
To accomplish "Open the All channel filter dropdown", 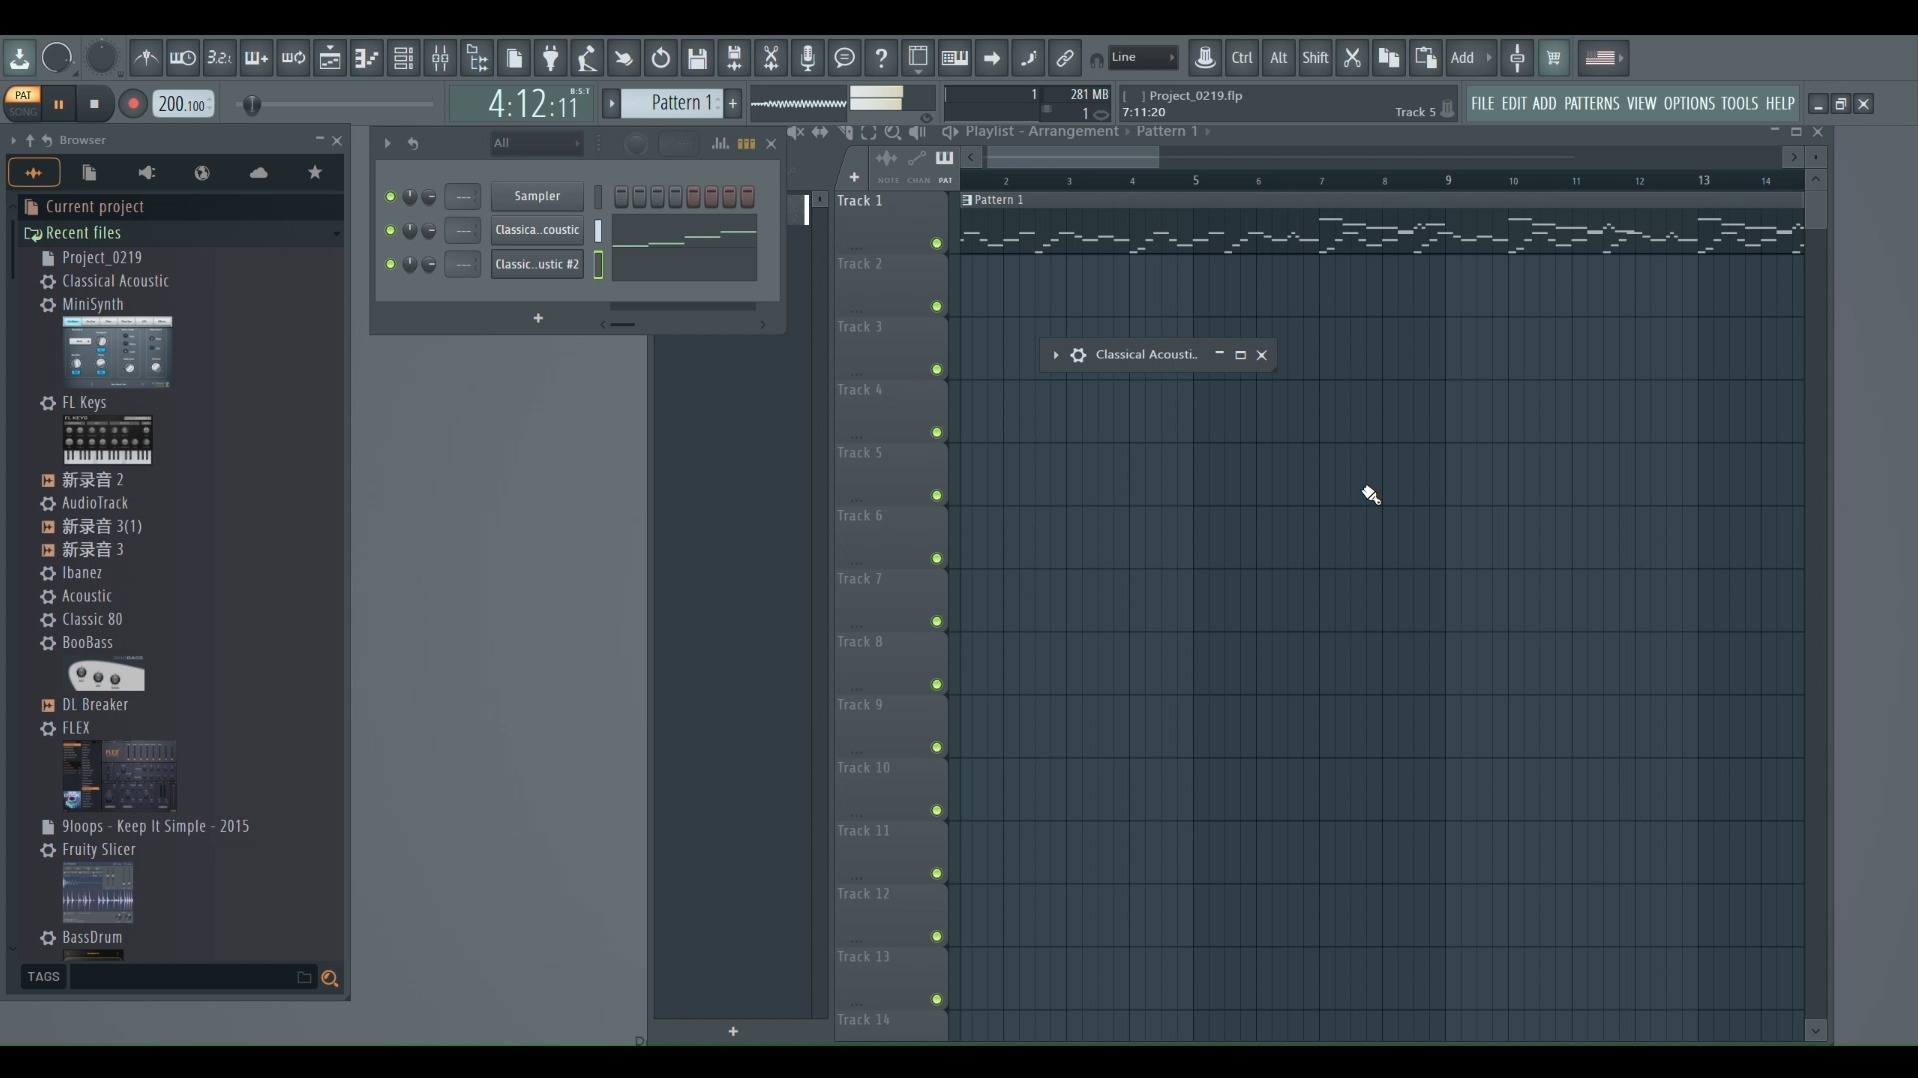I will click(x=536, y=144).
